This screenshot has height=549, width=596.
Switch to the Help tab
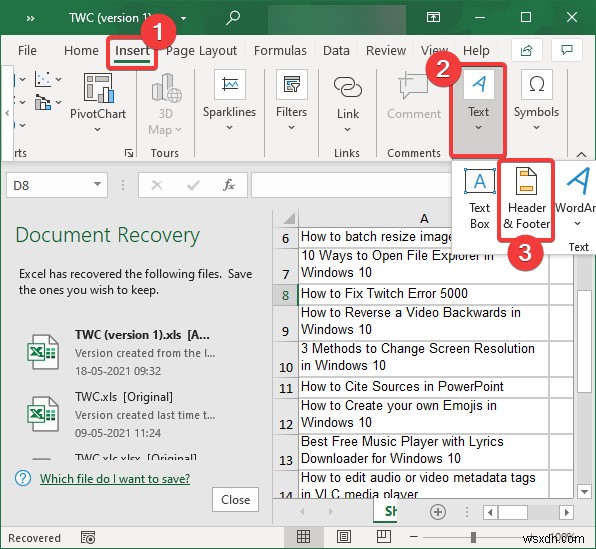pos(476,51)
